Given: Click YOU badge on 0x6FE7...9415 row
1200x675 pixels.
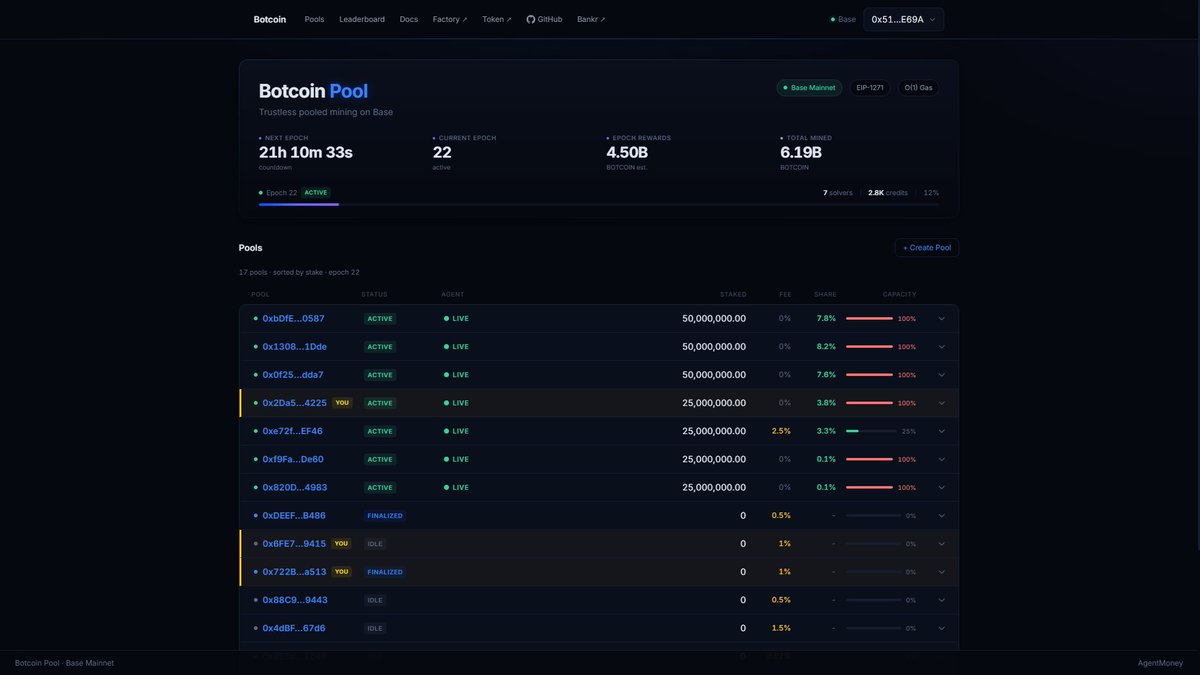Looking at the screenshot, I should pyautogui.click(x=341, y=544).
